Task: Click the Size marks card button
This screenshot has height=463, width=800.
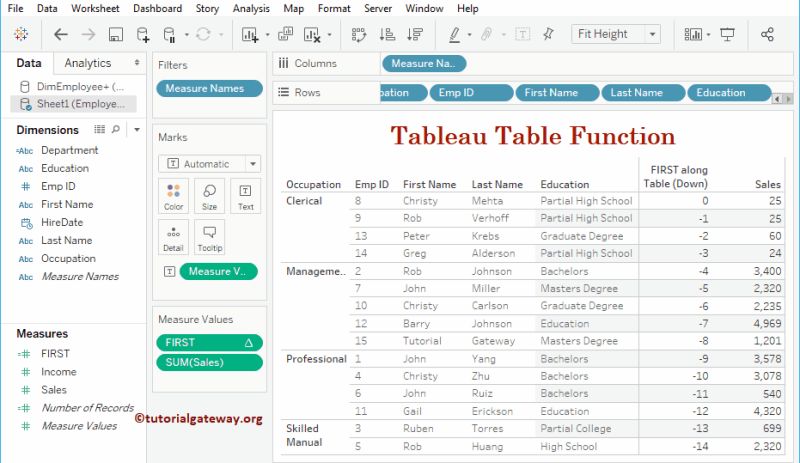Action: (x=209, y=197)
